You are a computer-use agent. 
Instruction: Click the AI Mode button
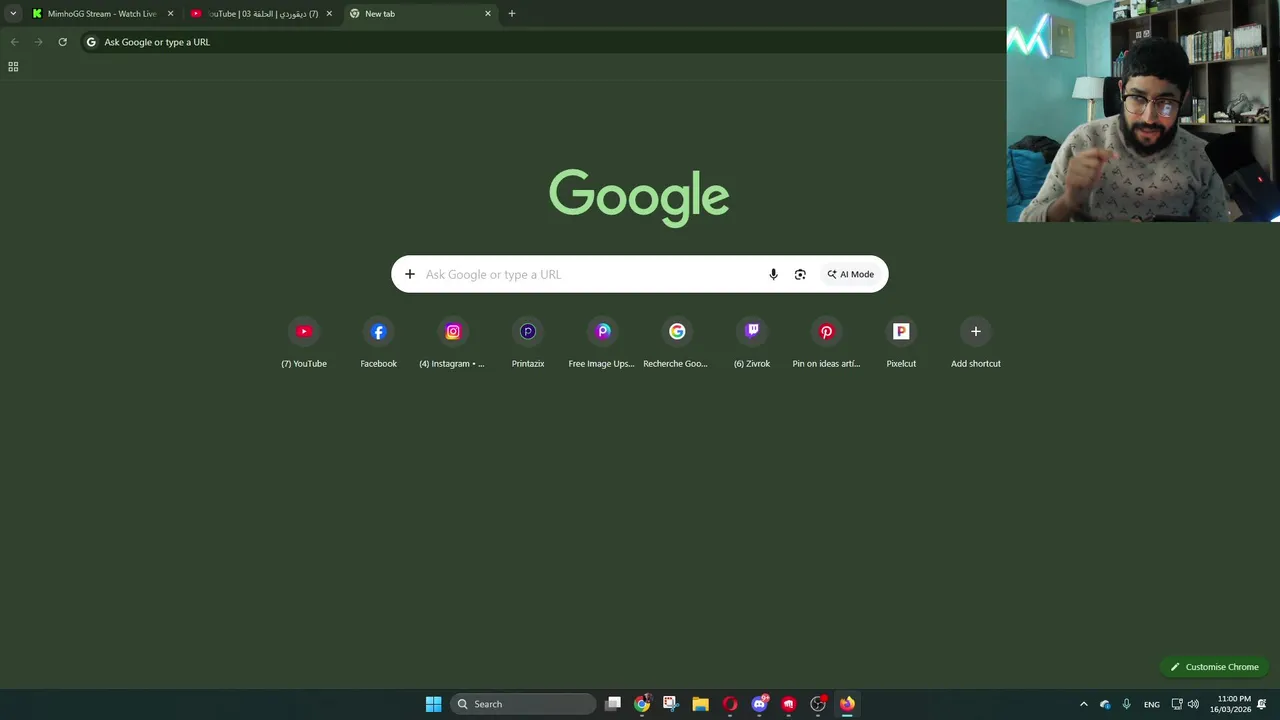click(850, 274)
